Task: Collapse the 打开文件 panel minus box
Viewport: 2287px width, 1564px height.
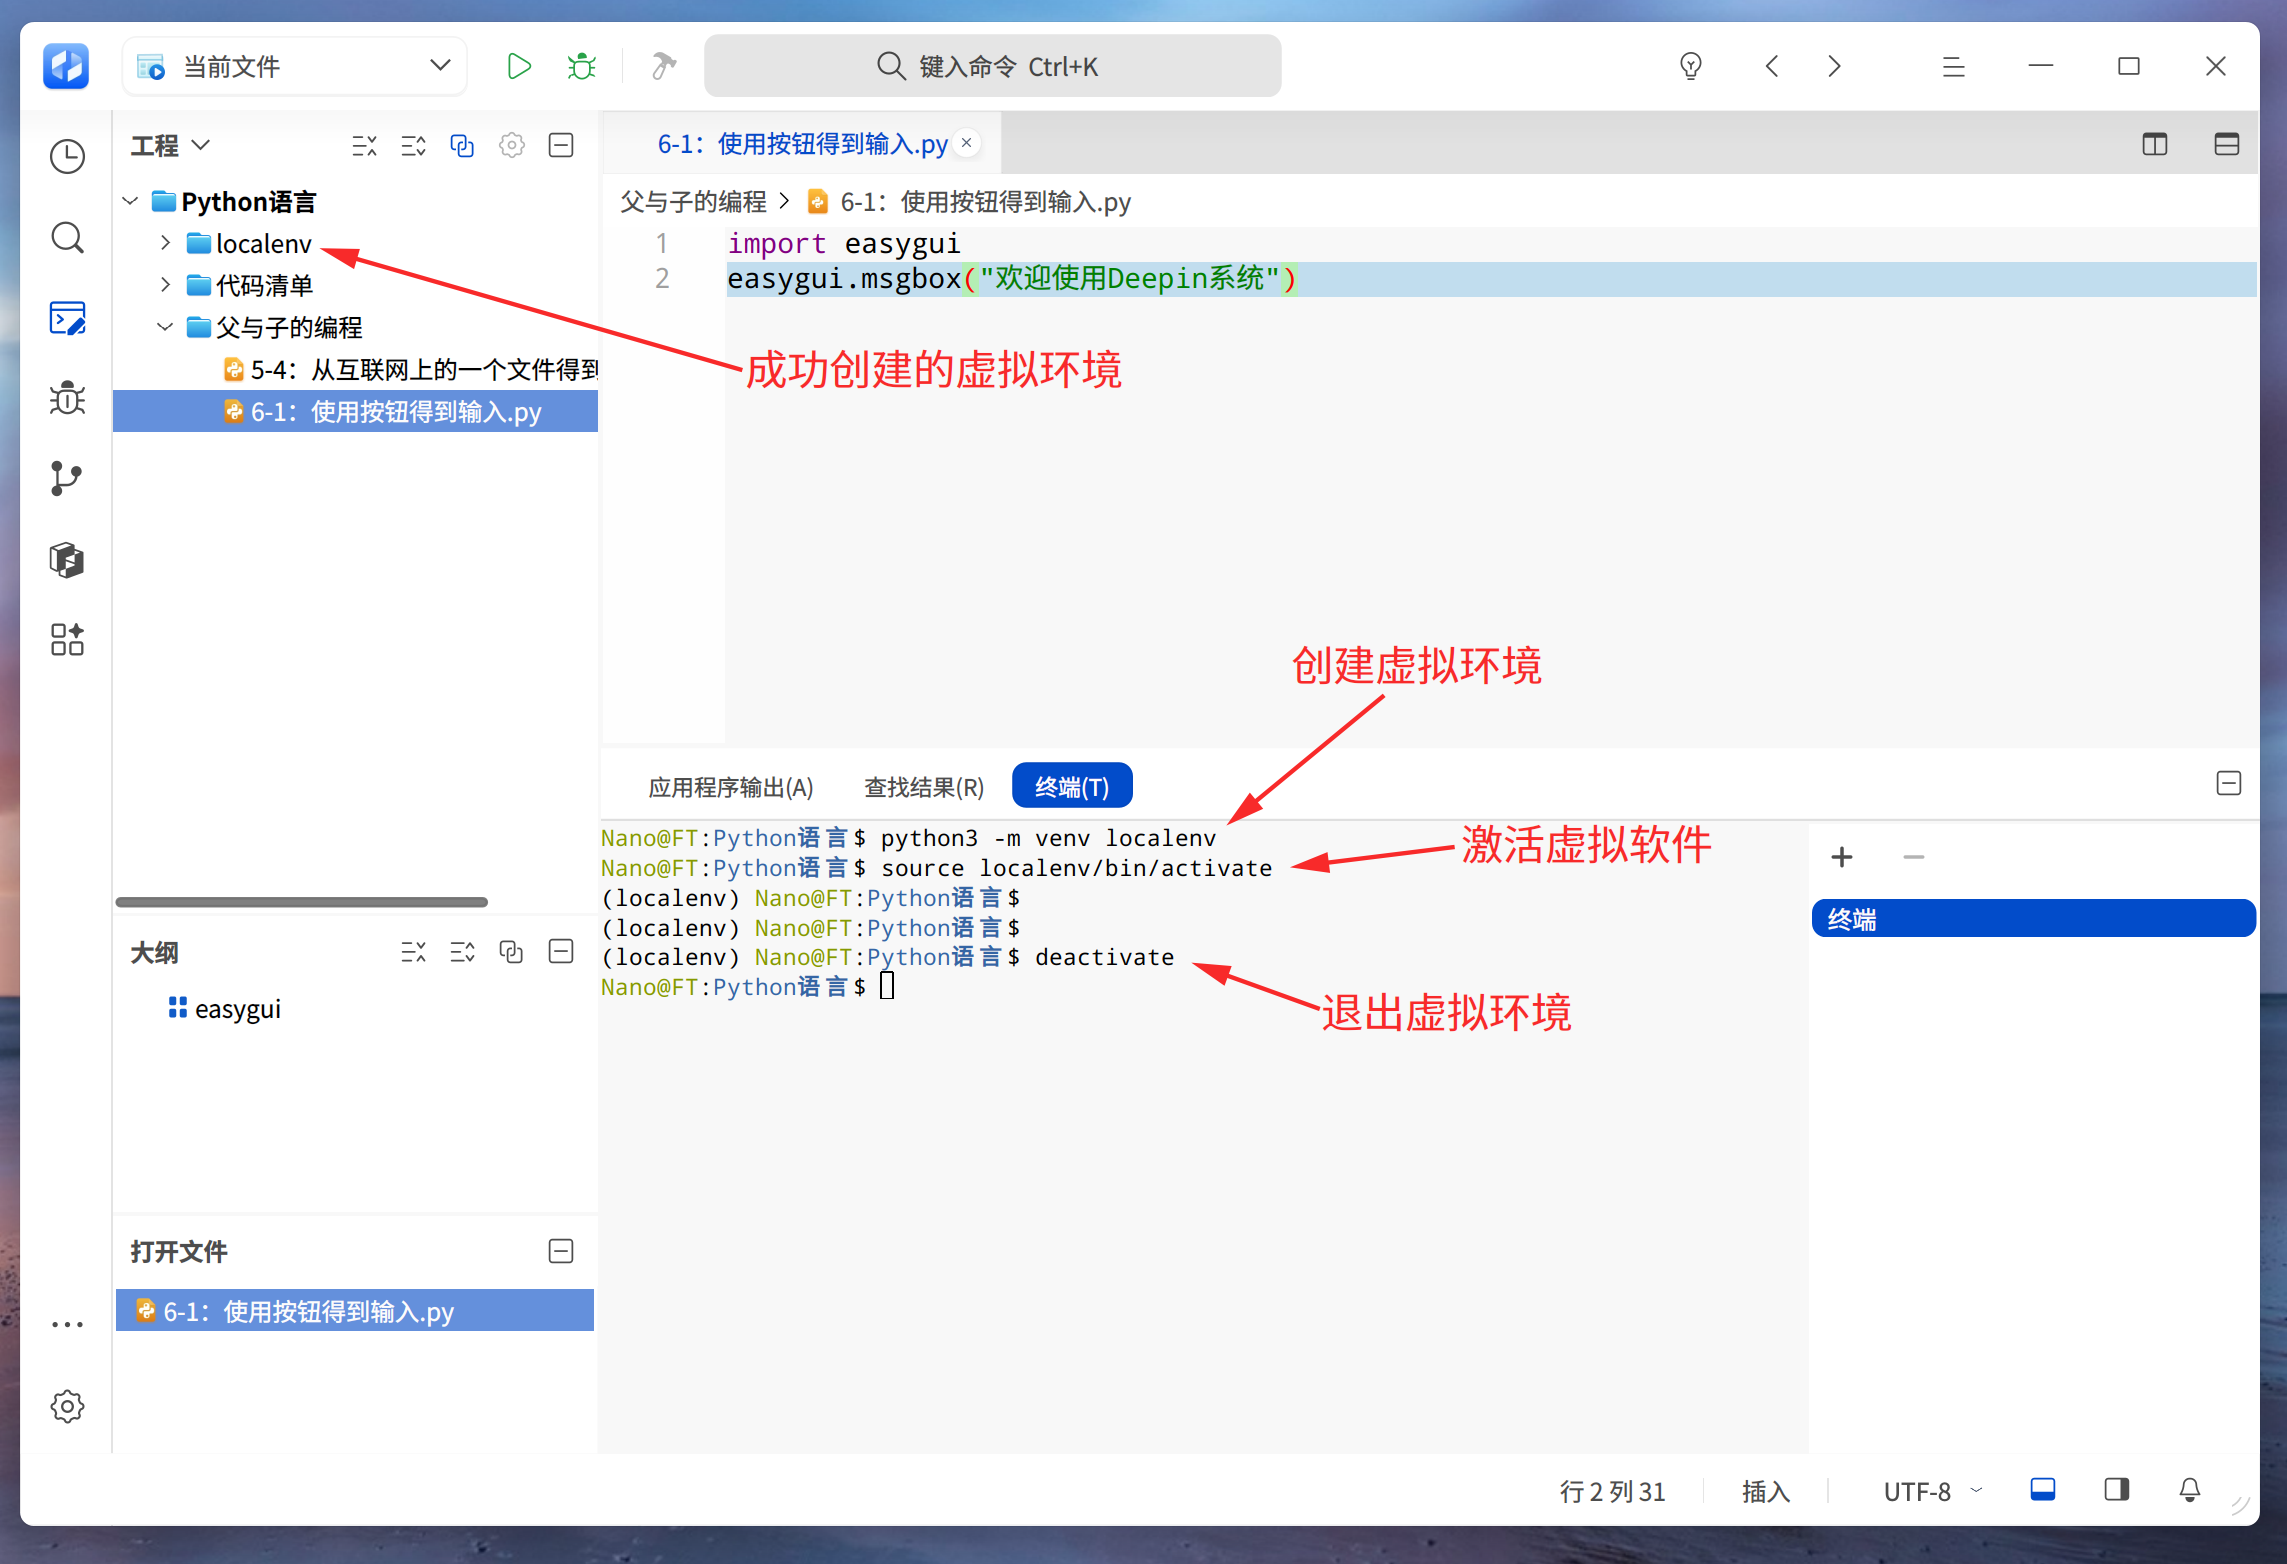Action: pos(562,1251)
